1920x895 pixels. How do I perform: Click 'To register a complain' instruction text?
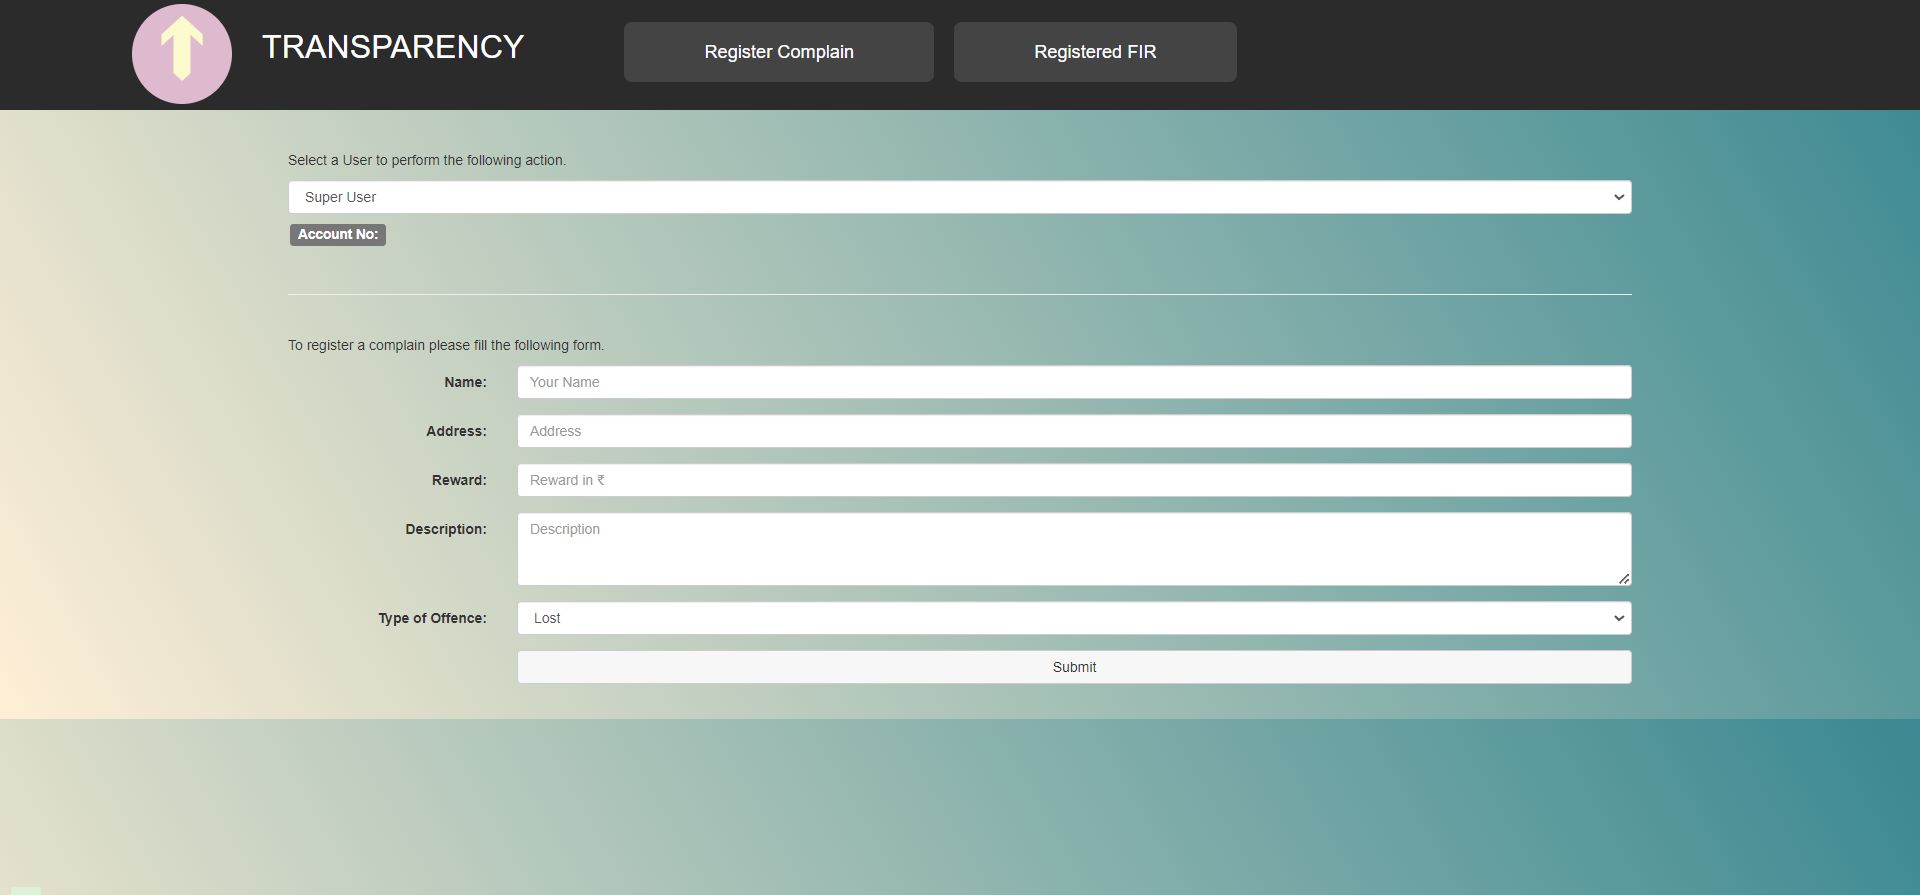(x=446, y=345)
